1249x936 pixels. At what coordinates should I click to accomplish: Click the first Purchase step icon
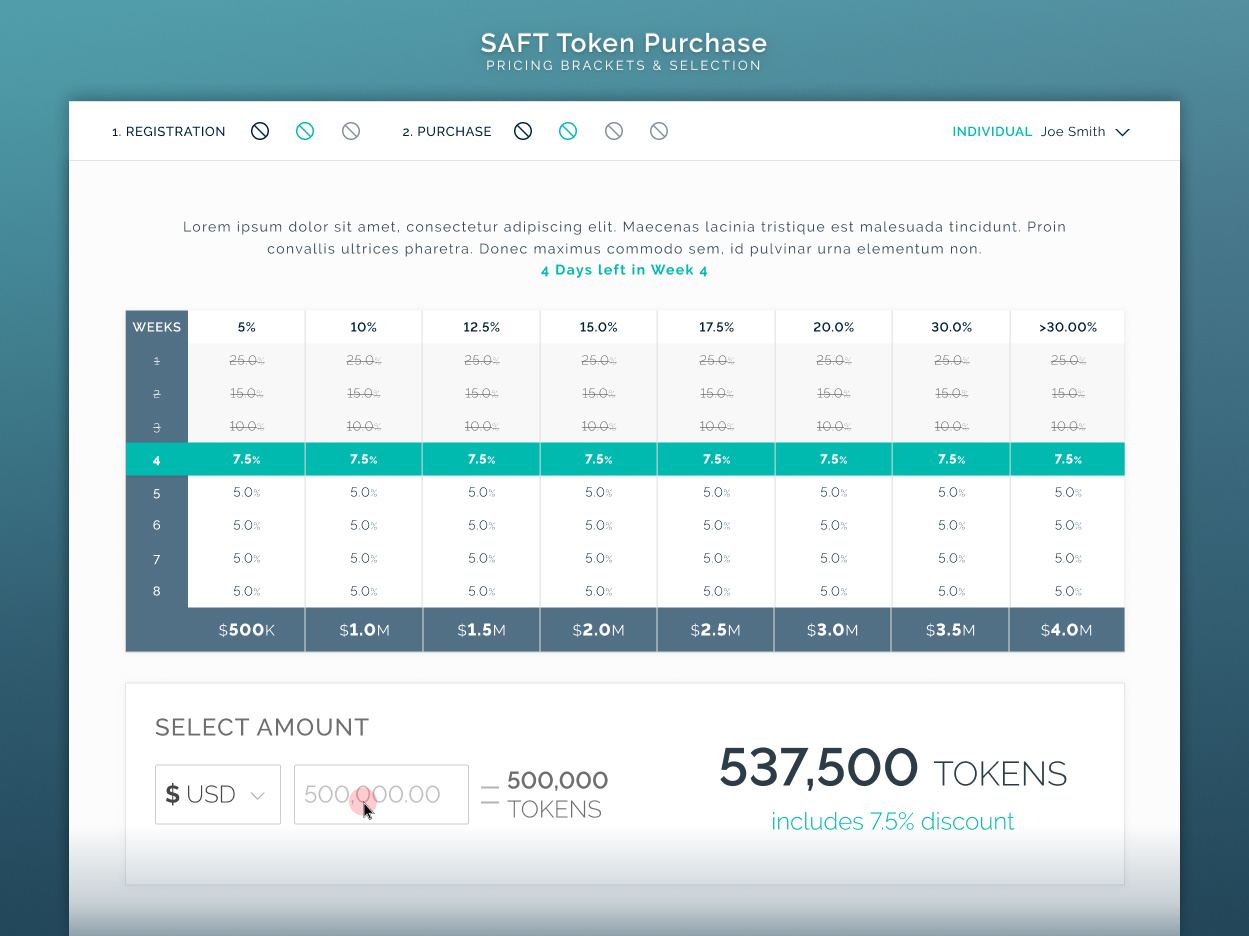(522, 130)
